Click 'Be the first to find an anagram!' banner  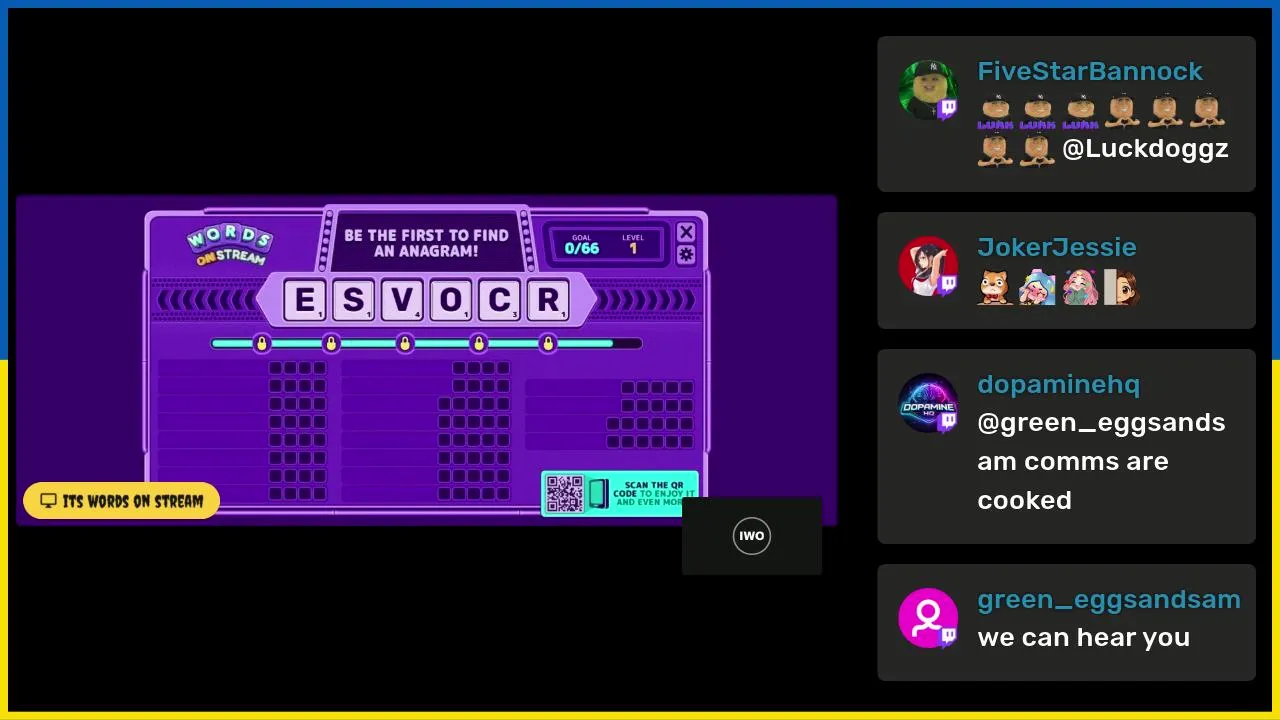pos(426,243)
